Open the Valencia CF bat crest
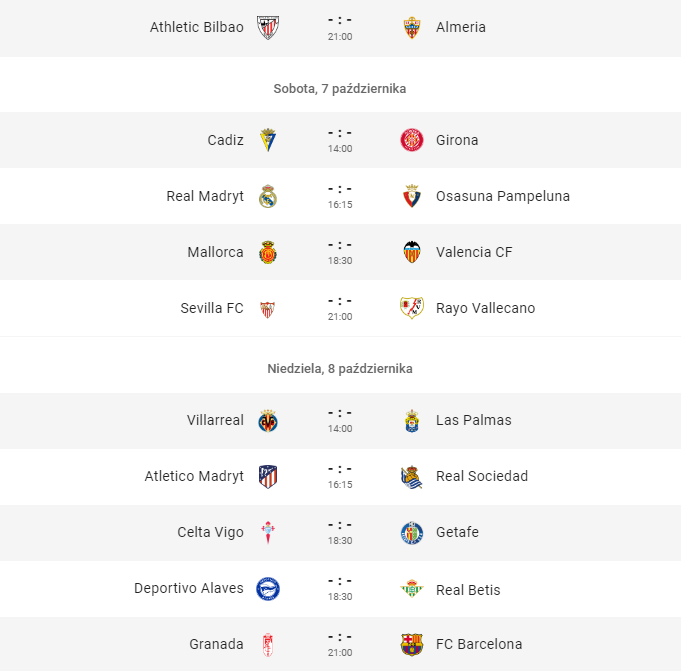Screen dimensions: 684x671 tap(412, 252)
